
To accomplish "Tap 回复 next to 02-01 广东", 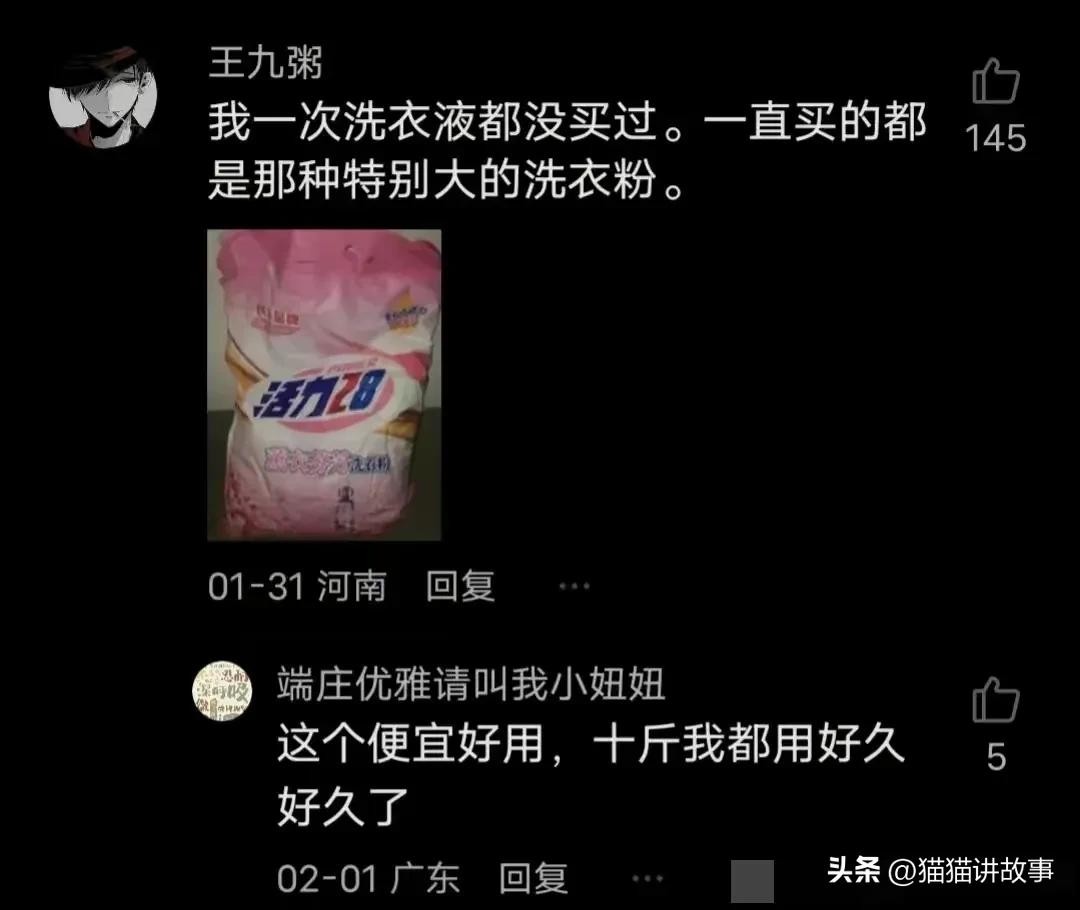I will click(x=533, y=878).
